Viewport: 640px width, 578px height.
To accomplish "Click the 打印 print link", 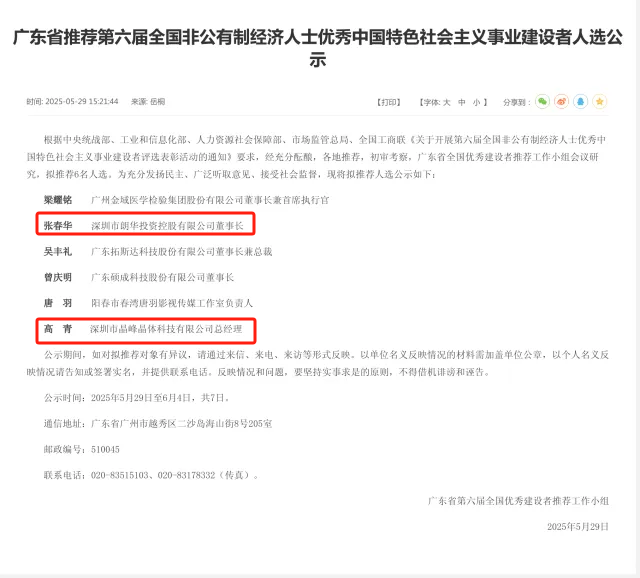I will tap(388, 102).
